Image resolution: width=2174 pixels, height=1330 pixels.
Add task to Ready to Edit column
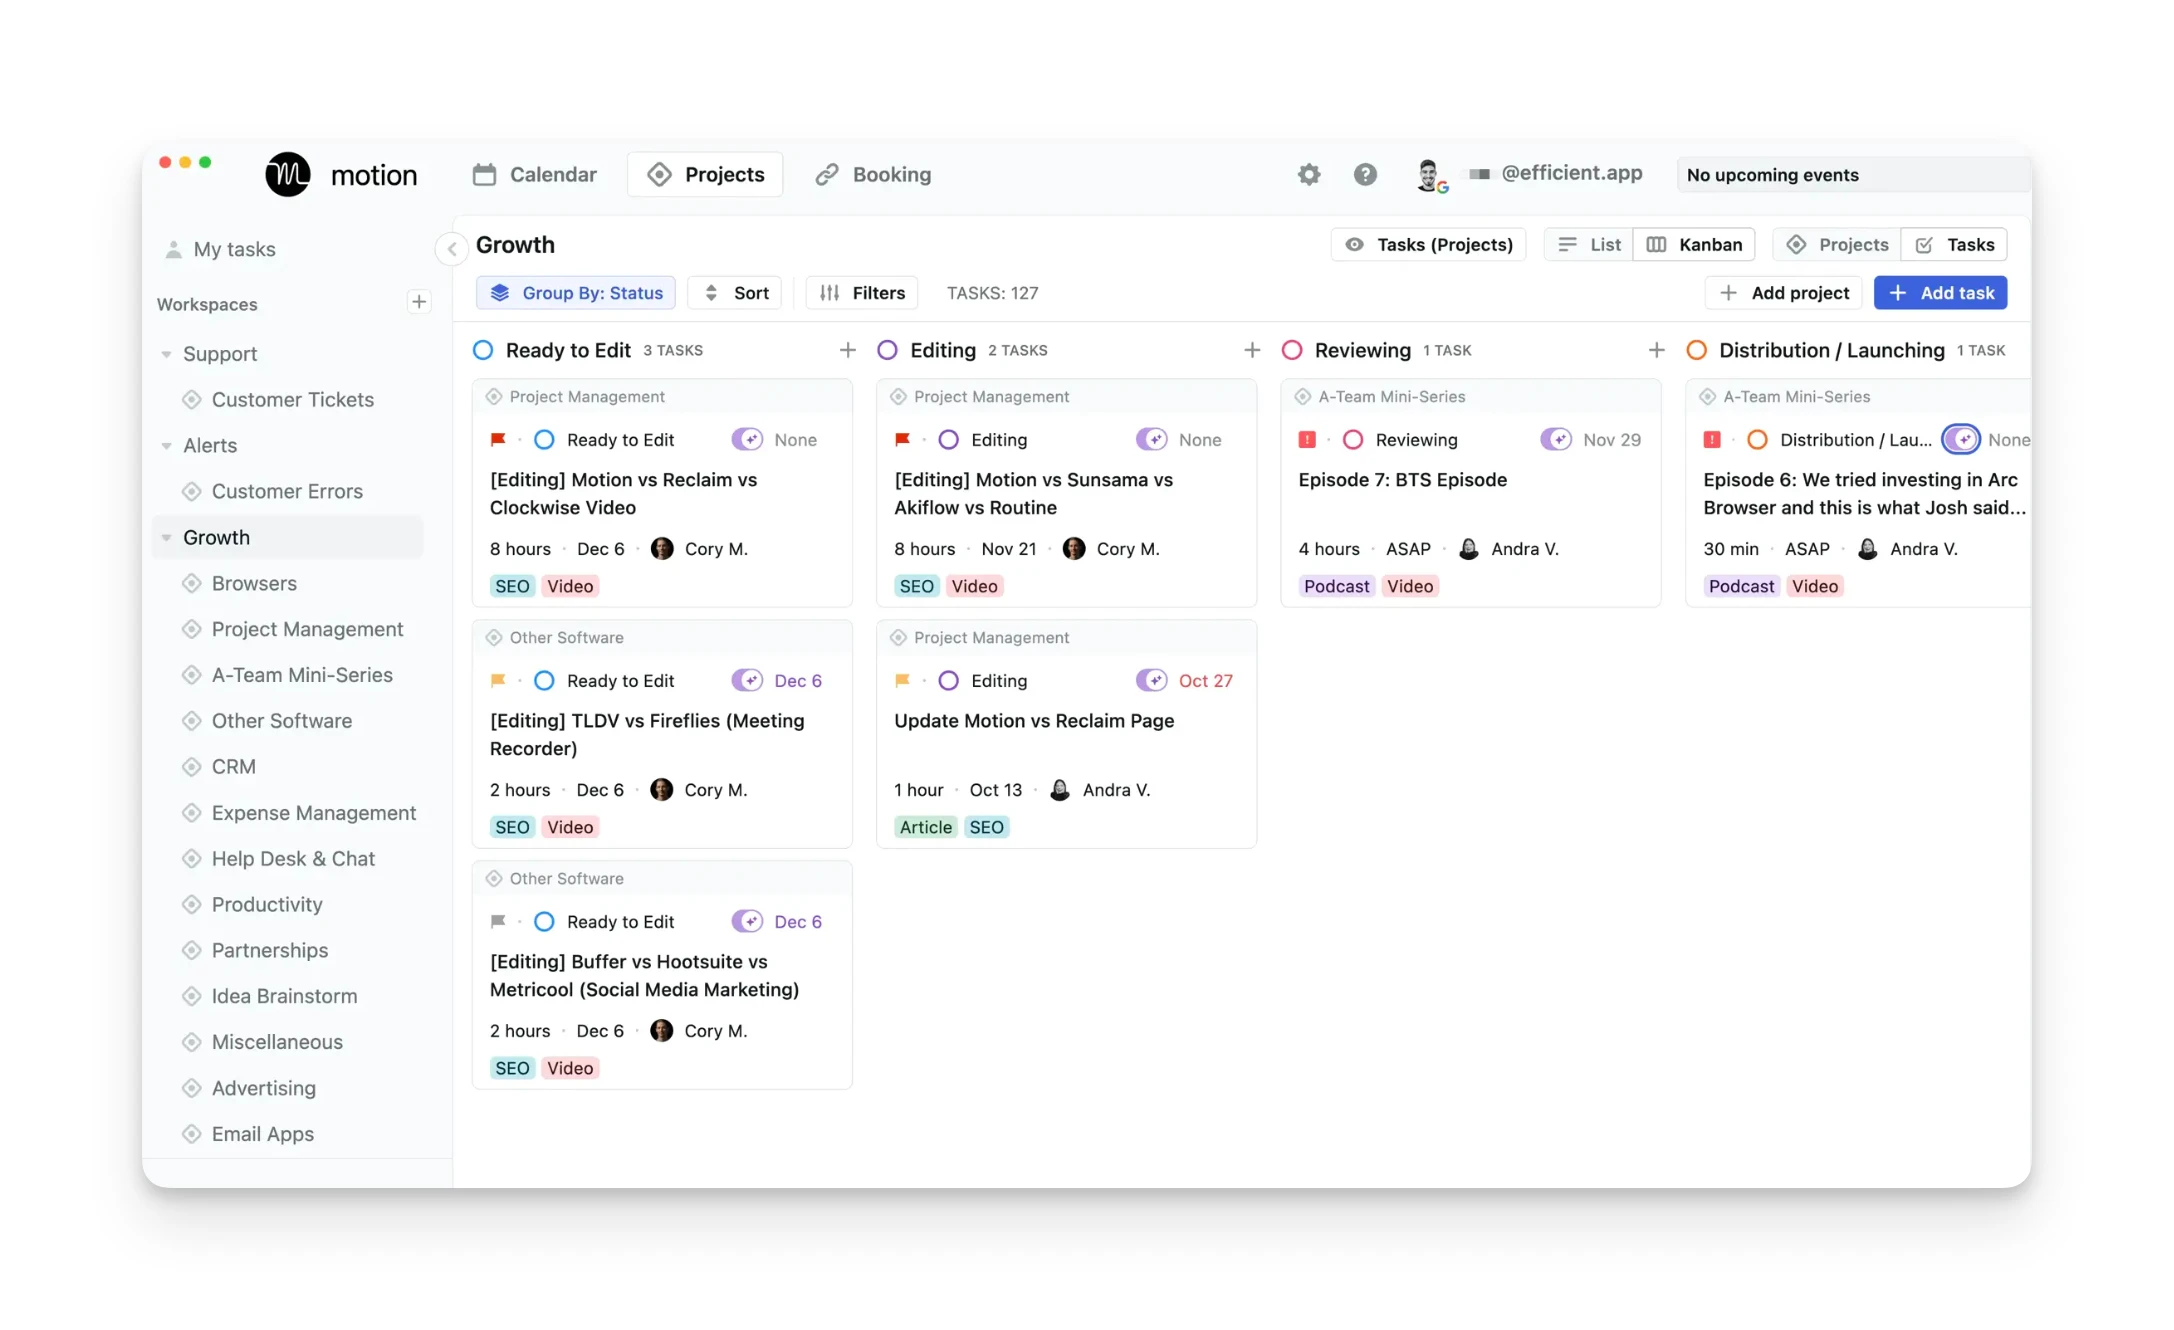[x=847, y=350]
